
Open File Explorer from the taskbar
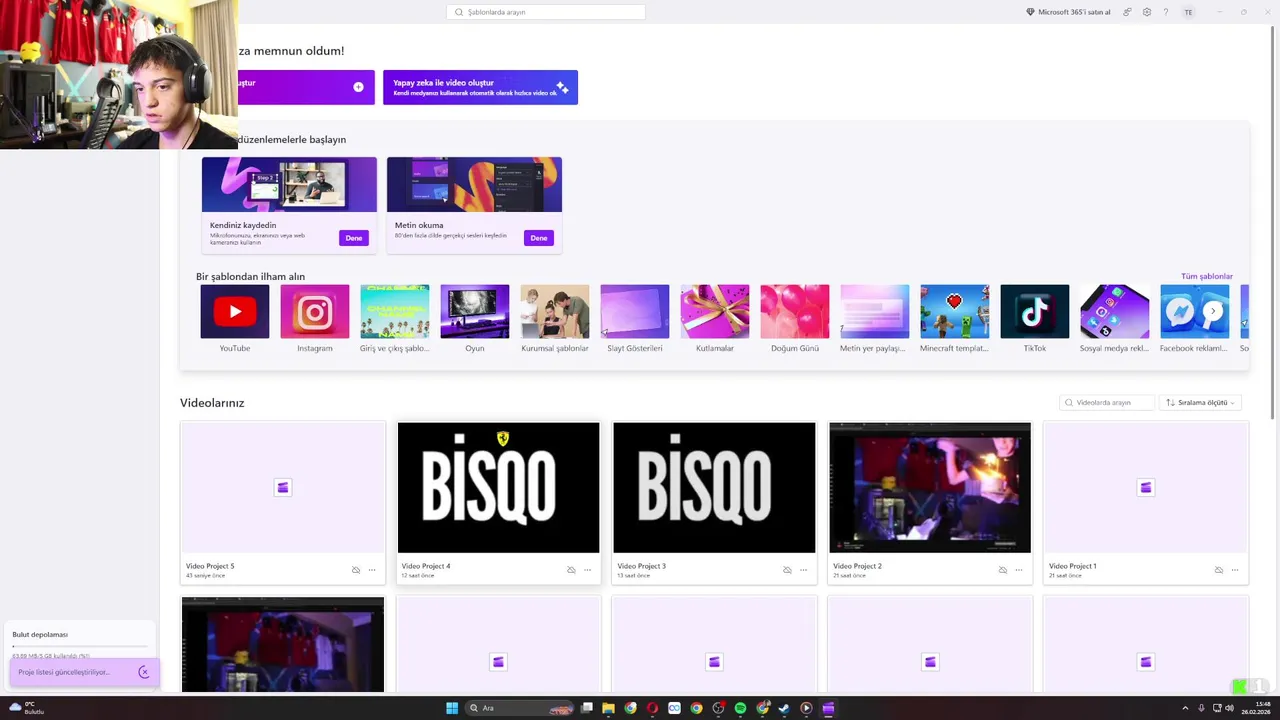point(608,708)
